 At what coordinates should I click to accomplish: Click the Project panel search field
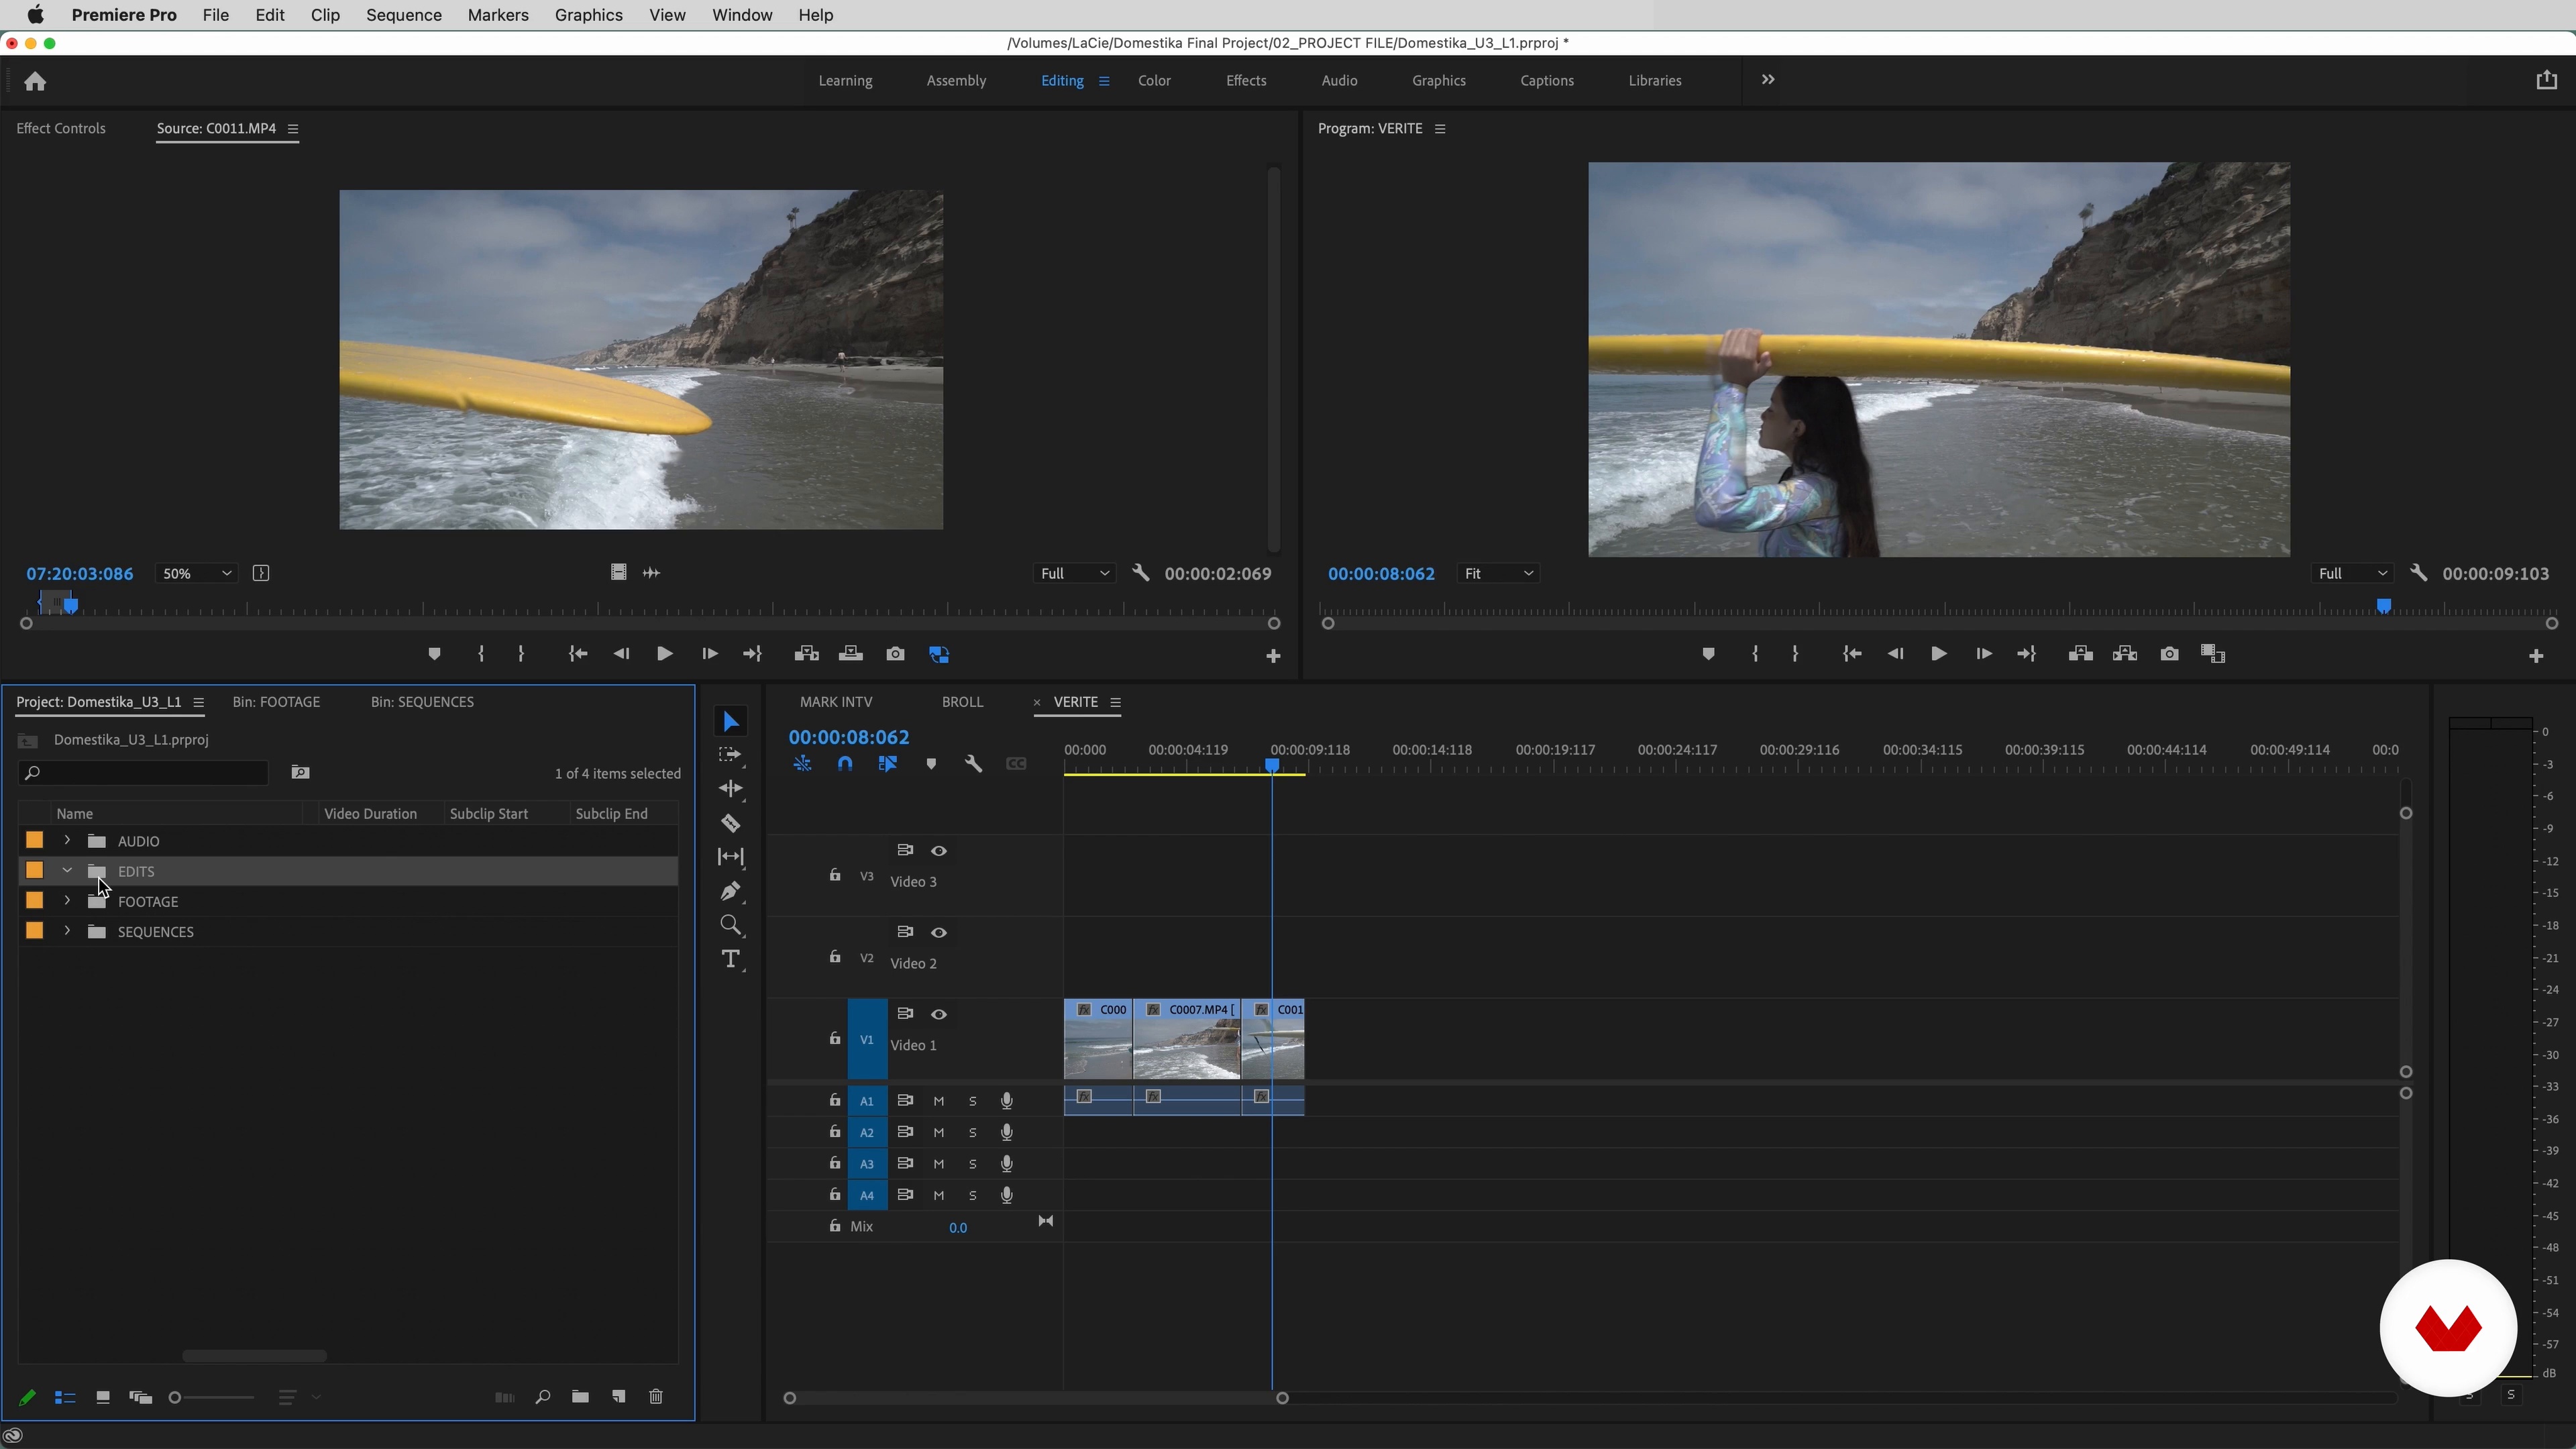[x=143, y=773]
